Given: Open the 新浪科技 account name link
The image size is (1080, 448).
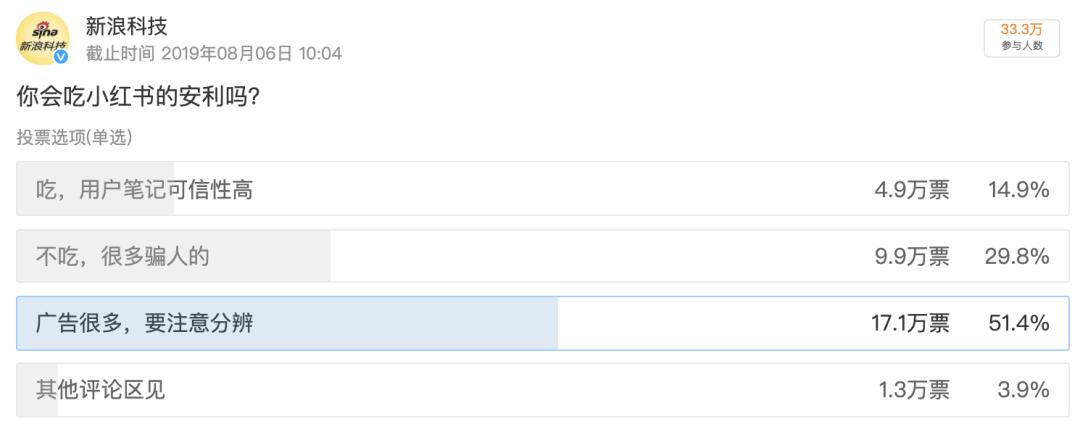Looking at the screenshot, I should click(x=126, y=27).
